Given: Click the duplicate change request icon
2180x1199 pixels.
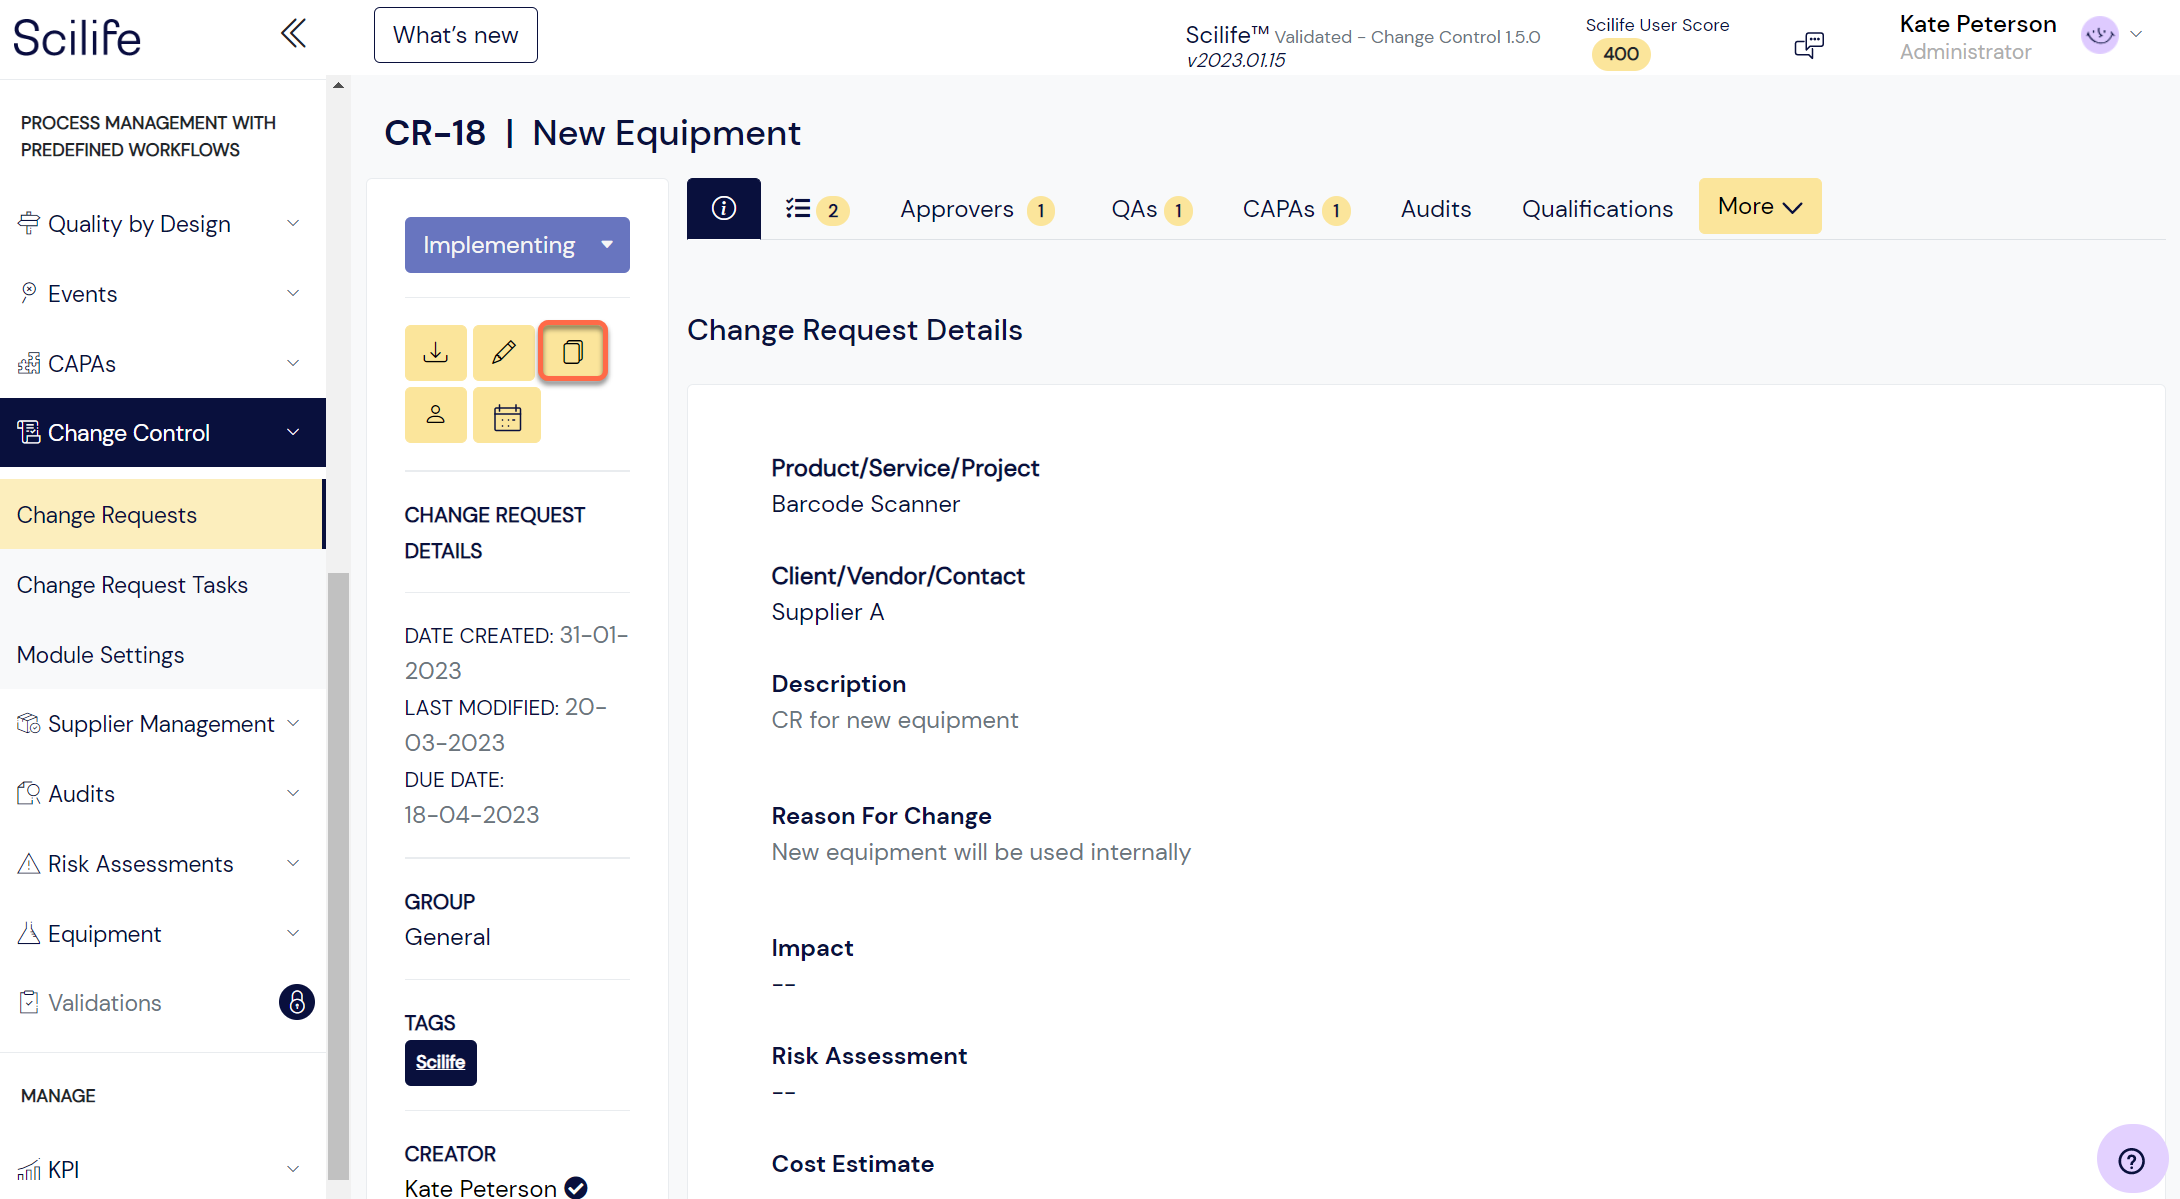Looking at the screenshot, I should (573, 352).
